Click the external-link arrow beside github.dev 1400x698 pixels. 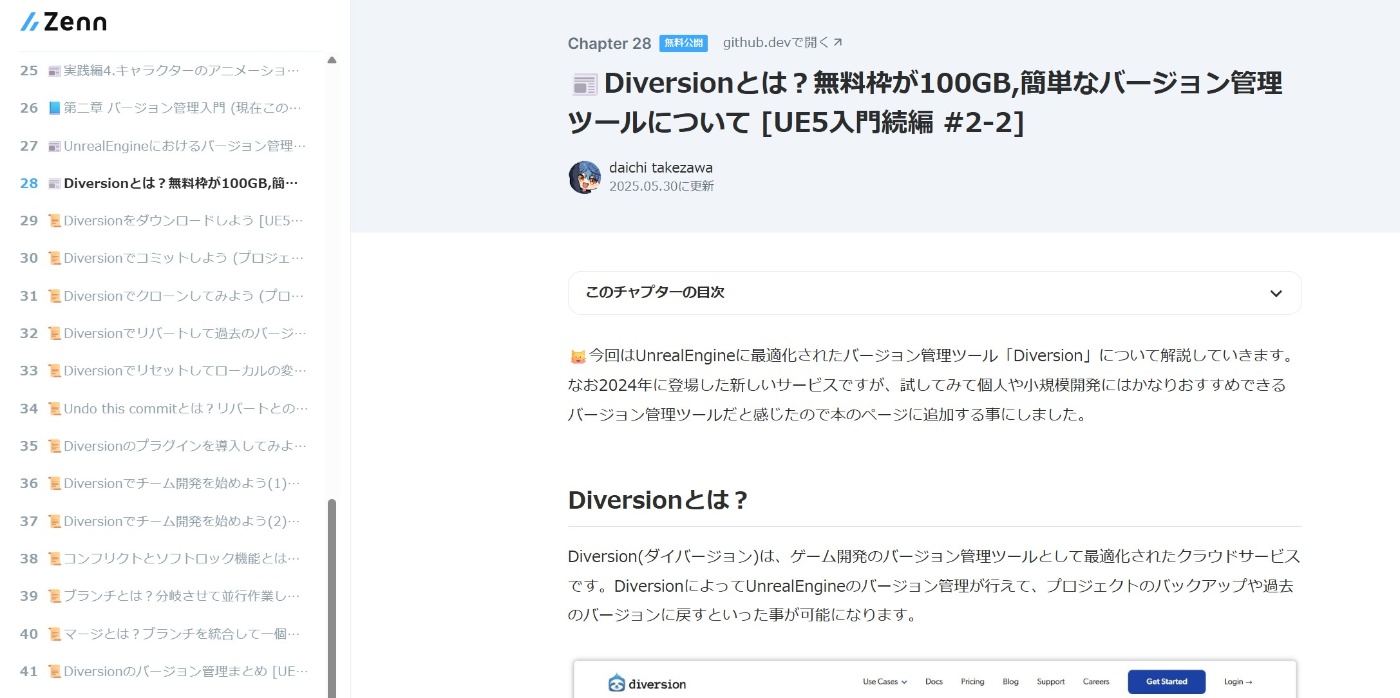(838, 42)
